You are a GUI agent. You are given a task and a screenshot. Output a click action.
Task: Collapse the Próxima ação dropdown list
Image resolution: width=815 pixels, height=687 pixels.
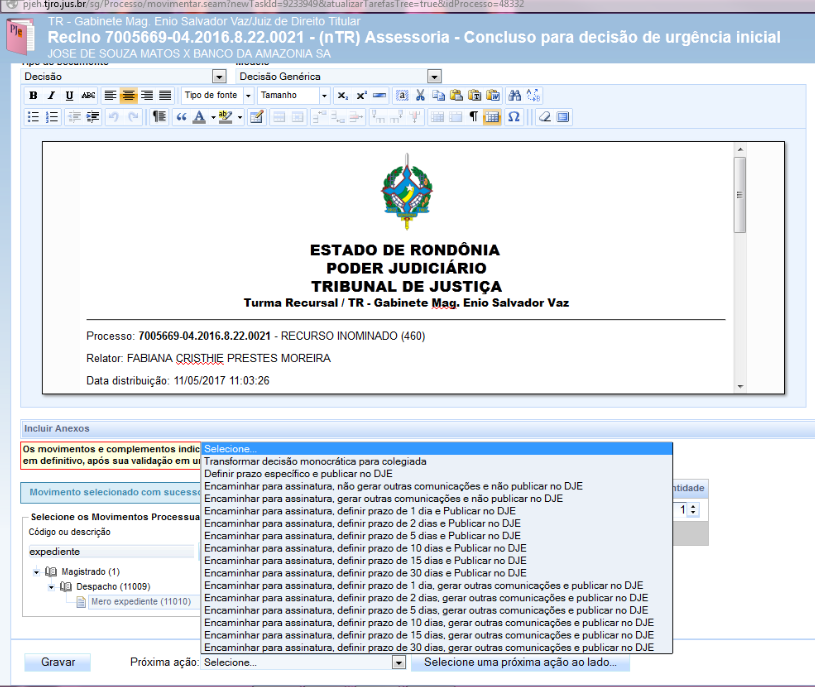pyautogui.click(x=399, y=663)
